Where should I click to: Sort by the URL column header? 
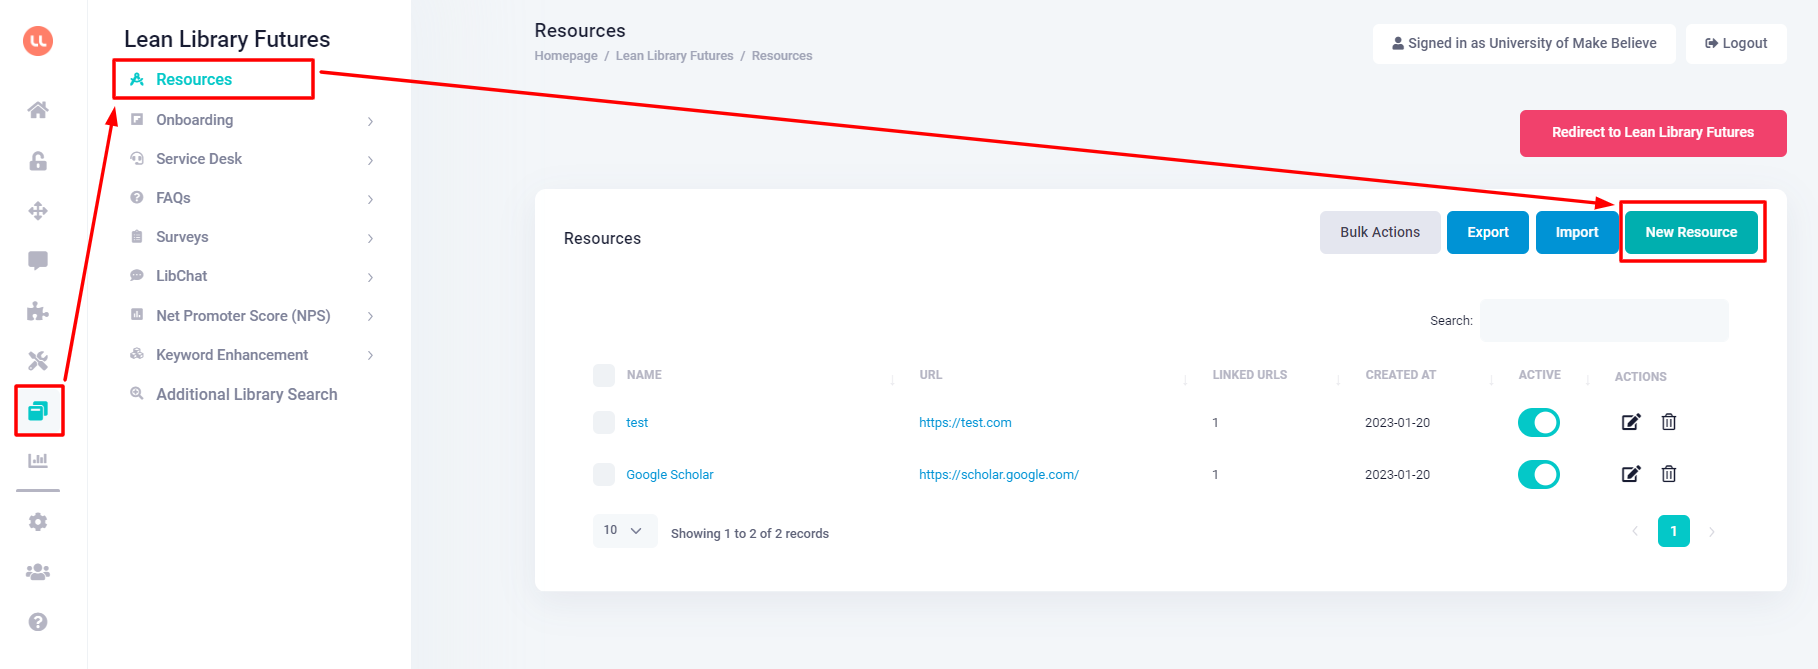tap(930, 375)
